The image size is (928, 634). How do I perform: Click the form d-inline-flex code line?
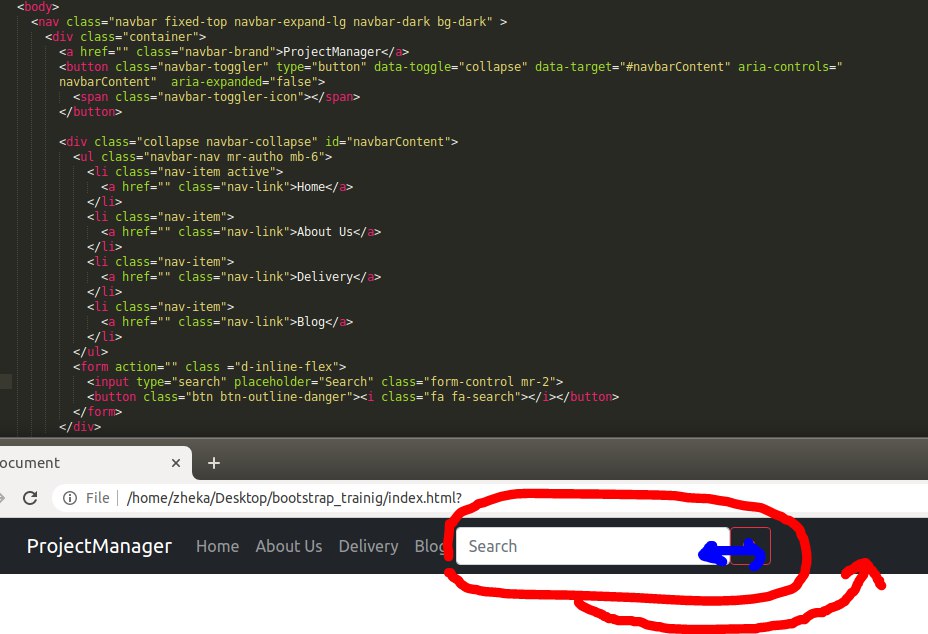(x=210, y=366)
